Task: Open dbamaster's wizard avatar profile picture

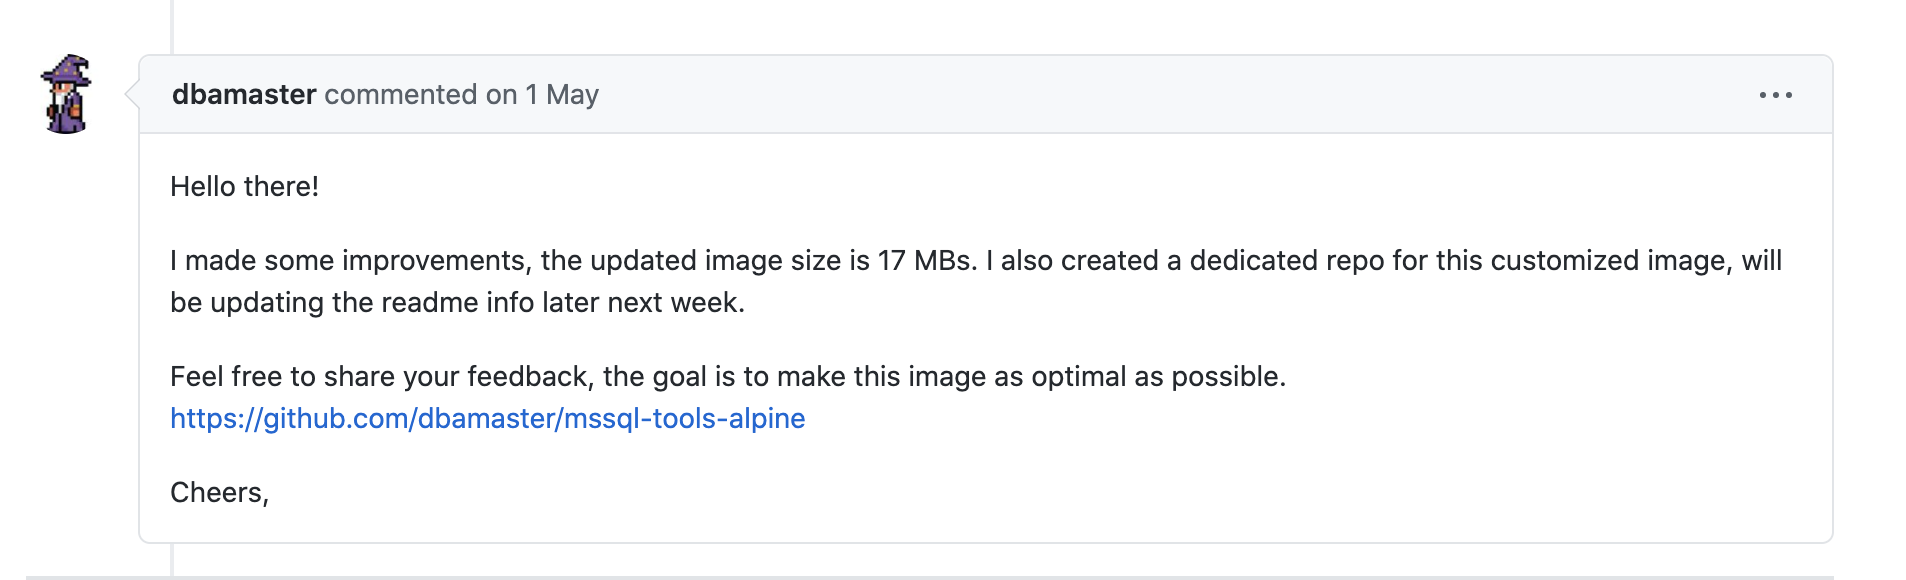Action: [x=66, y=94]
